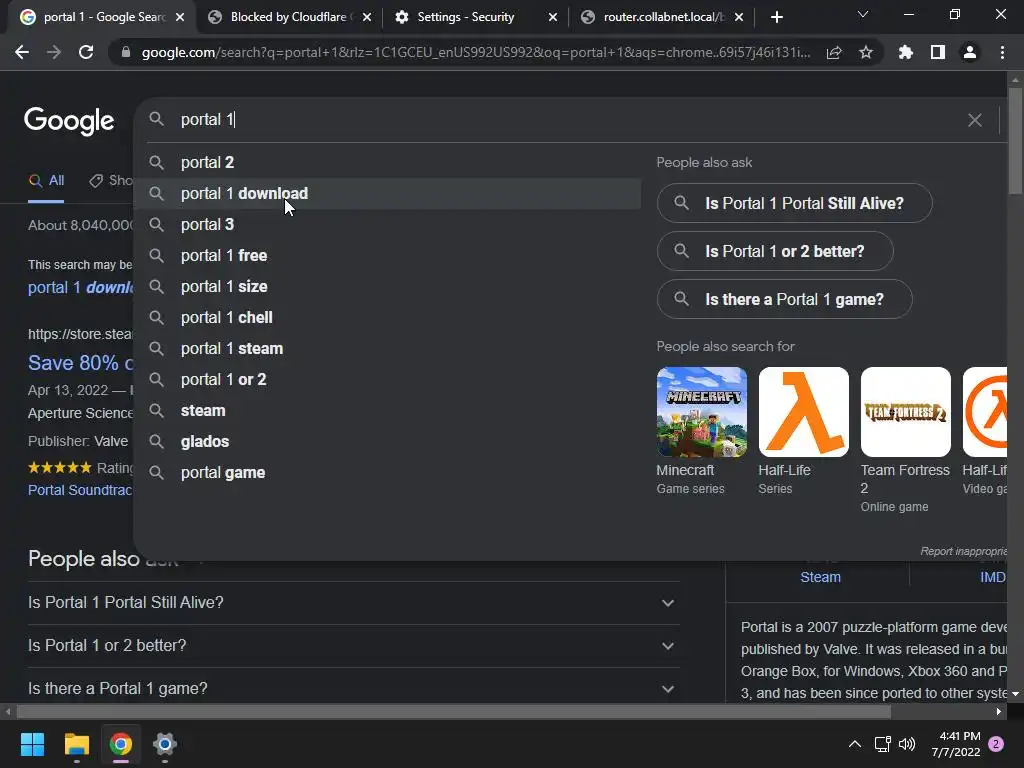Choose suggestion 'portal 2'

point(387,162)
